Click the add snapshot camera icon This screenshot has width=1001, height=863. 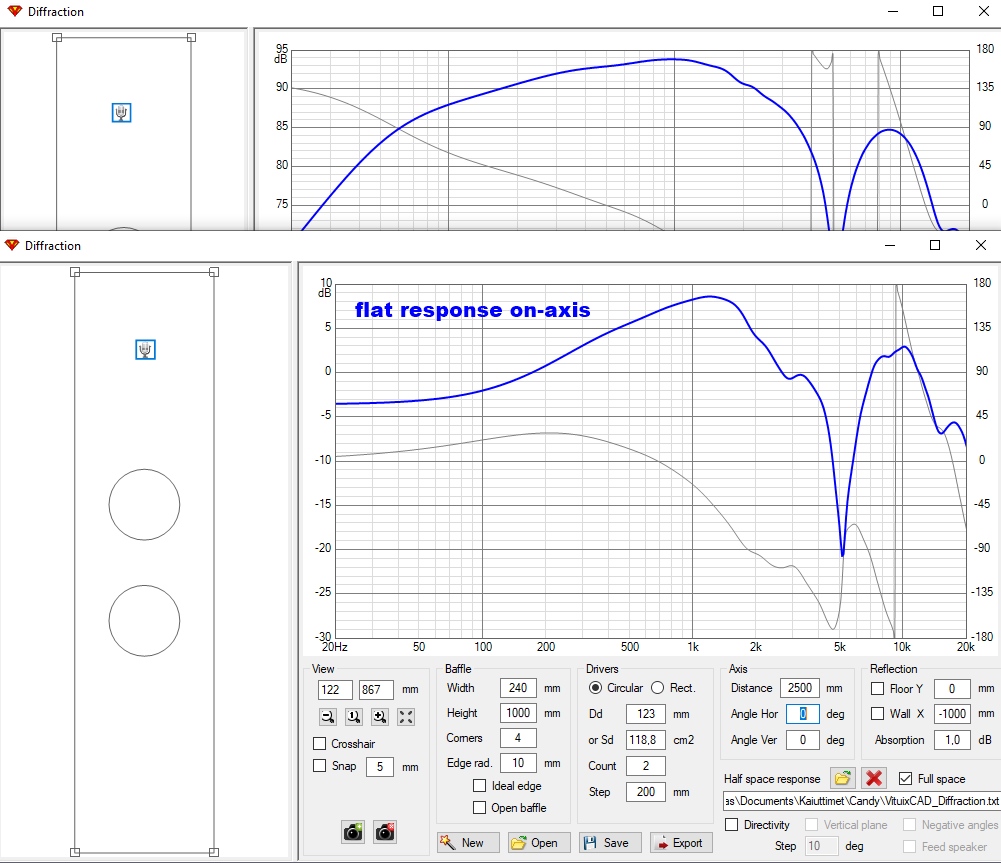tap(353, 832)
